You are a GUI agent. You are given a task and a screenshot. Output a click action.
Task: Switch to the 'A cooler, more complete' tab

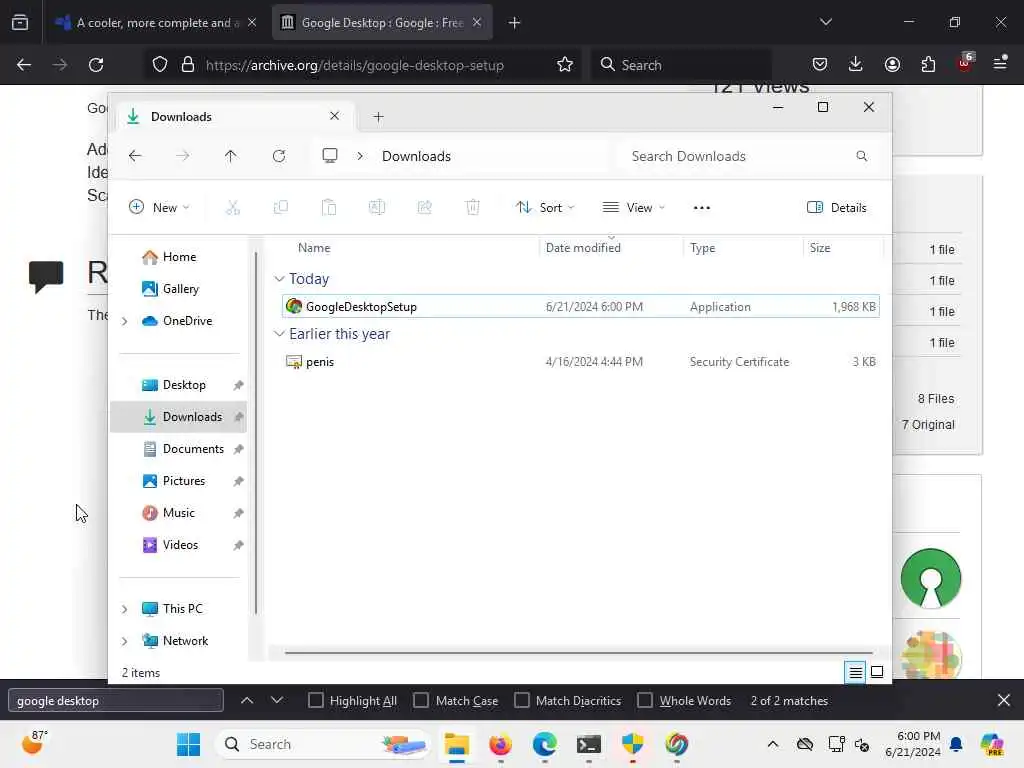[155, 23]
